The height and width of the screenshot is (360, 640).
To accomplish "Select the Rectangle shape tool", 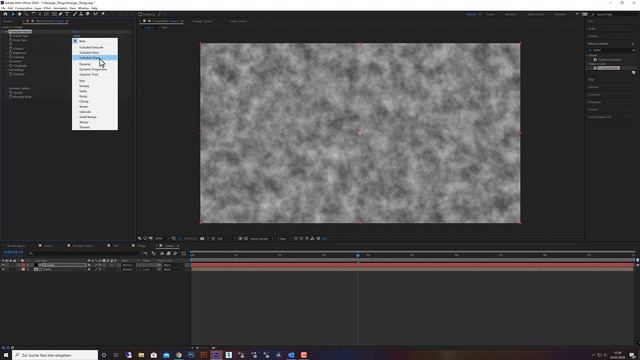I will 54,14.
